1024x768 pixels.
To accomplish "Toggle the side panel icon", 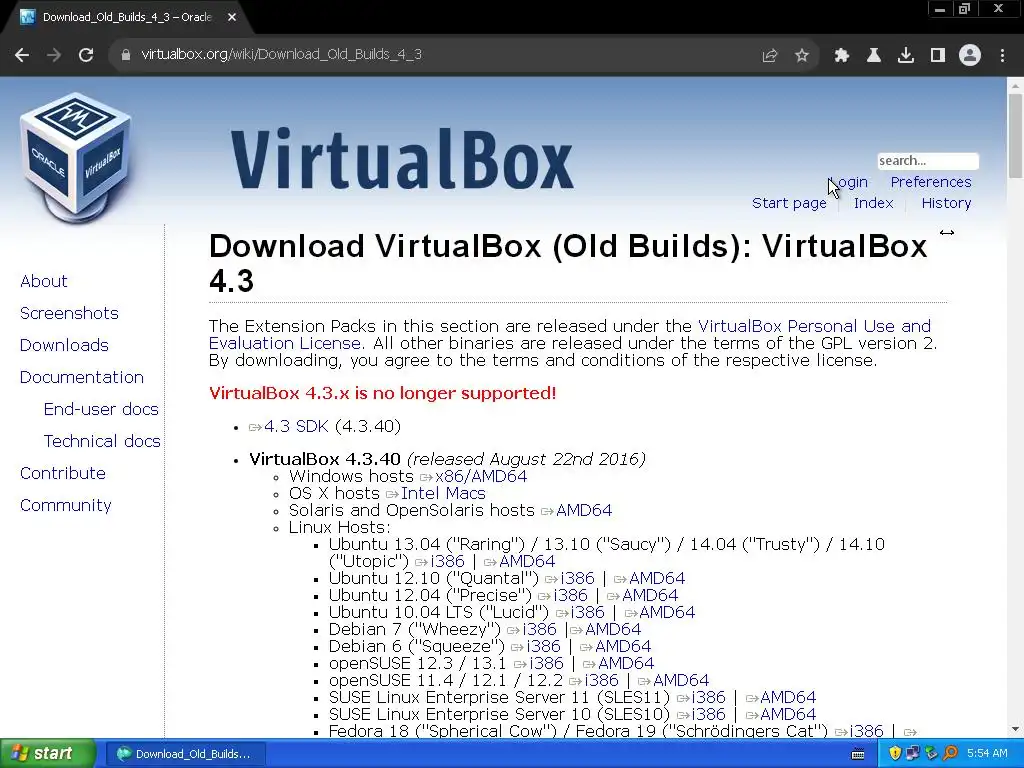I will (x=938, y=56).
